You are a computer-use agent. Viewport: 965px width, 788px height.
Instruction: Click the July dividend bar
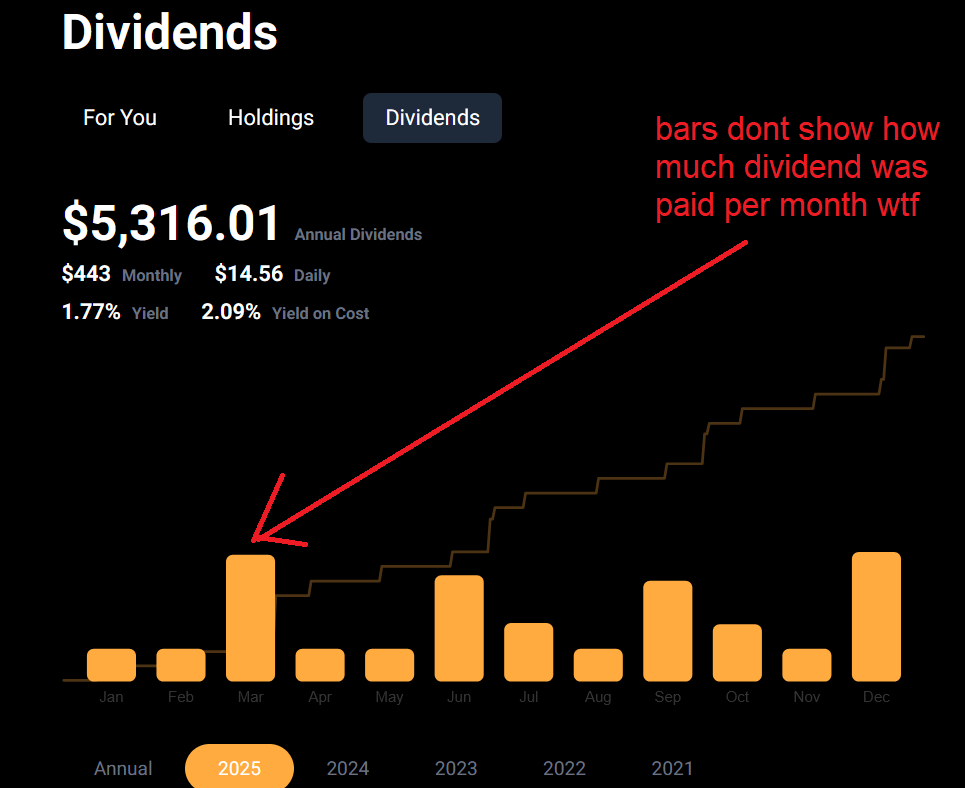pos(529,652)
